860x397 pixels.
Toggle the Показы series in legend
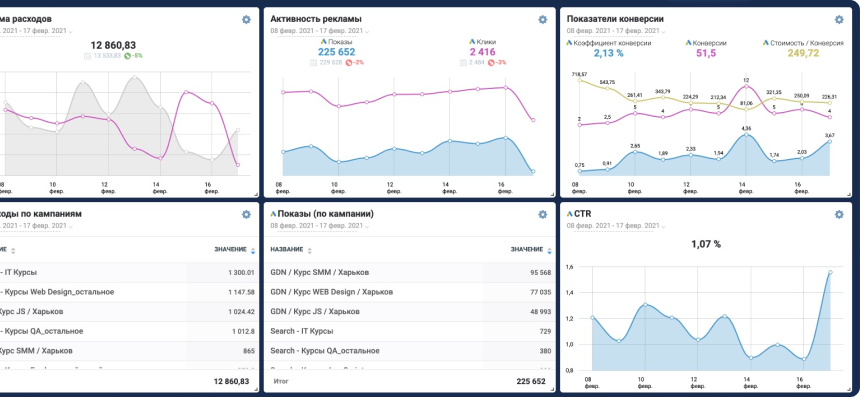tap(337, 42)
